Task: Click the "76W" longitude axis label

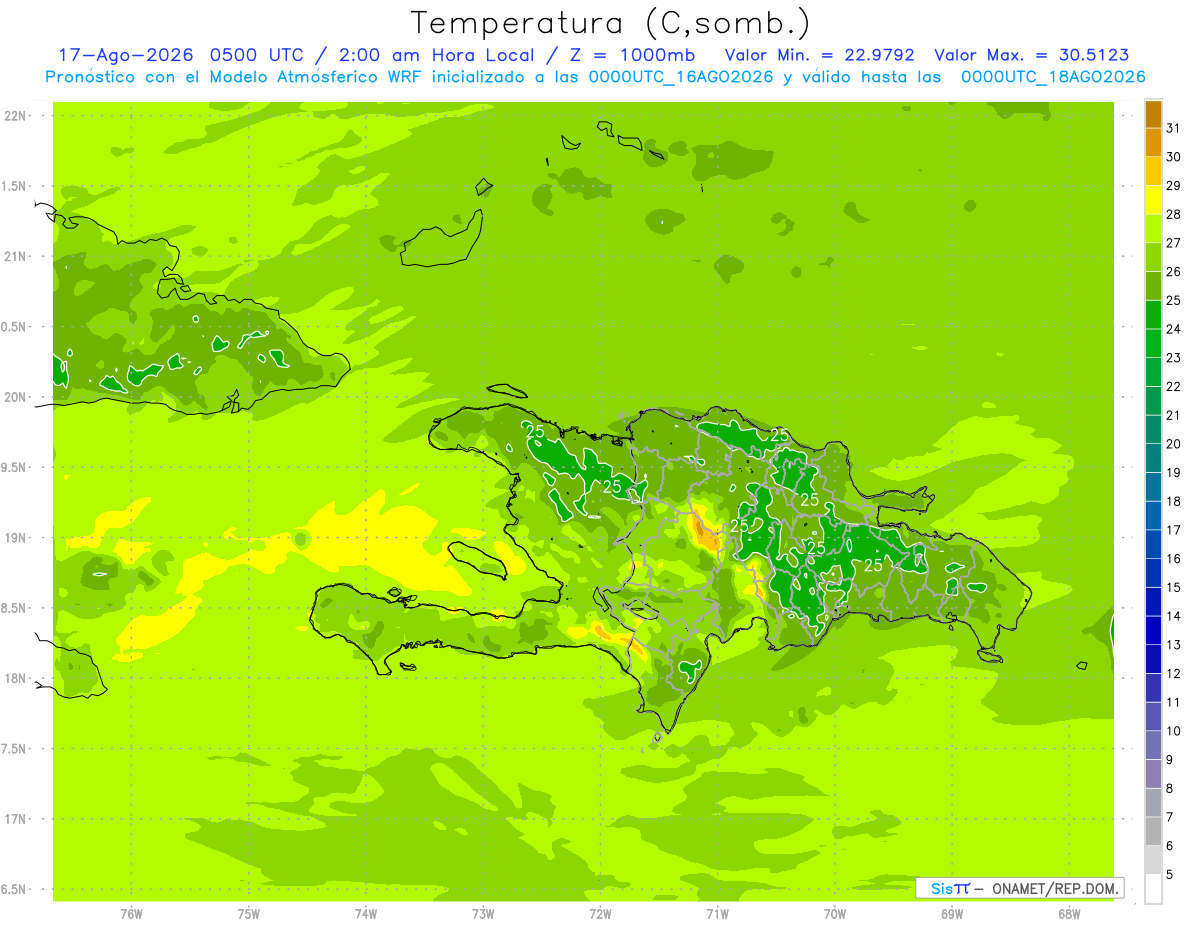Action: 131,914
